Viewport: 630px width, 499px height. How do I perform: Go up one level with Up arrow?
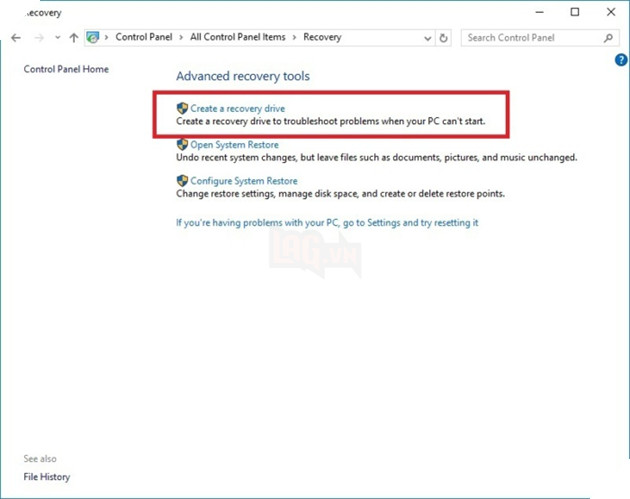coord(74,38)
